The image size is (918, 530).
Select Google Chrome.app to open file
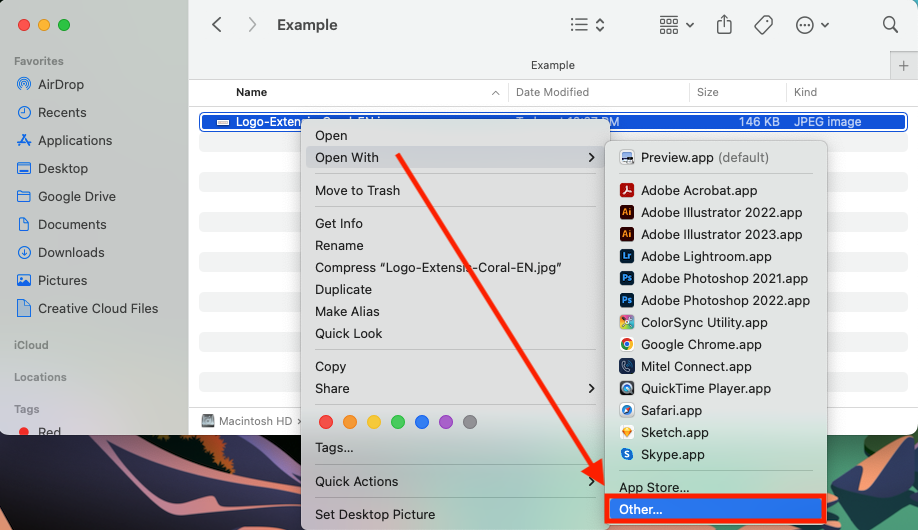point(701,344)
